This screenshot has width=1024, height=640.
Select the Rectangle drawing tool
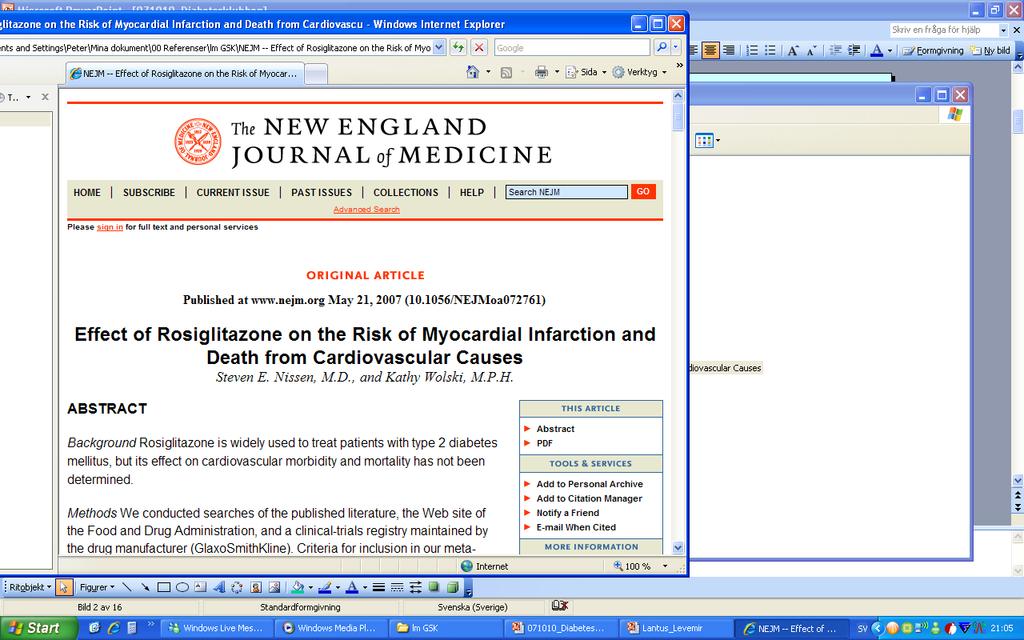[163, 587]
